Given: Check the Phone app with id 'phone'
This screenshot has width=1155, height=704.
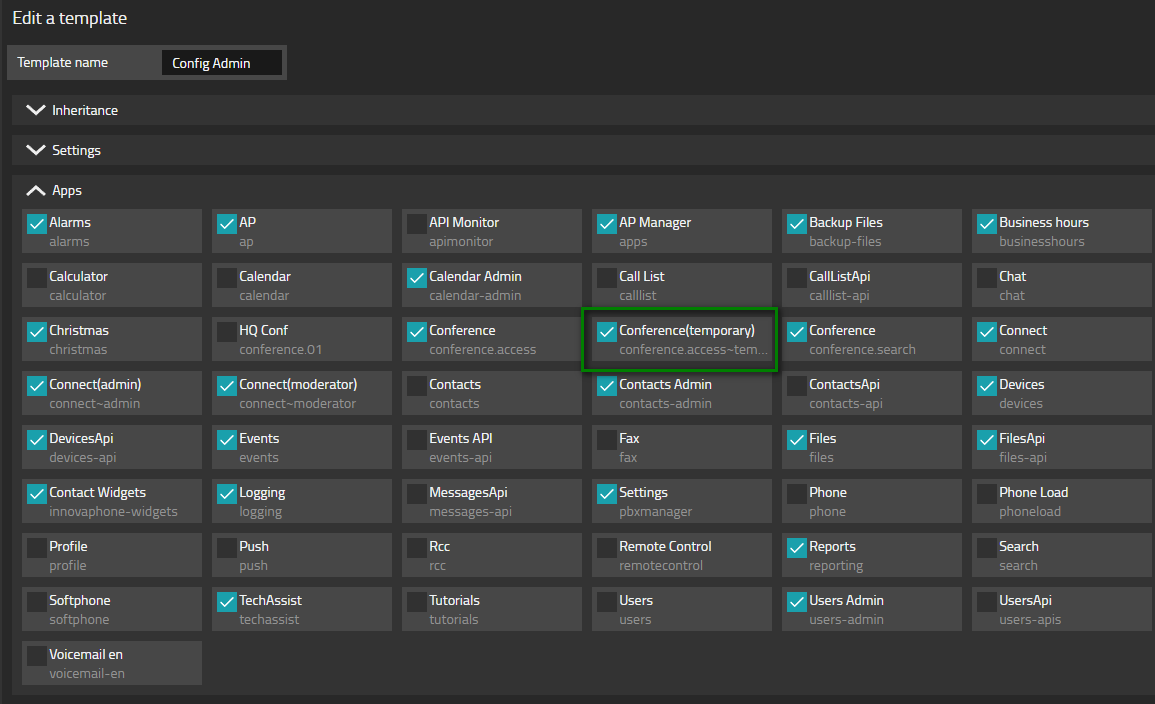Looking at the screenshot, I should tap(797, 493).
